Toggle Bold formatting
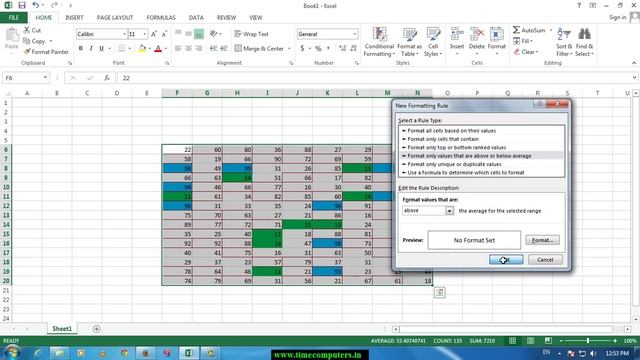 81,48
